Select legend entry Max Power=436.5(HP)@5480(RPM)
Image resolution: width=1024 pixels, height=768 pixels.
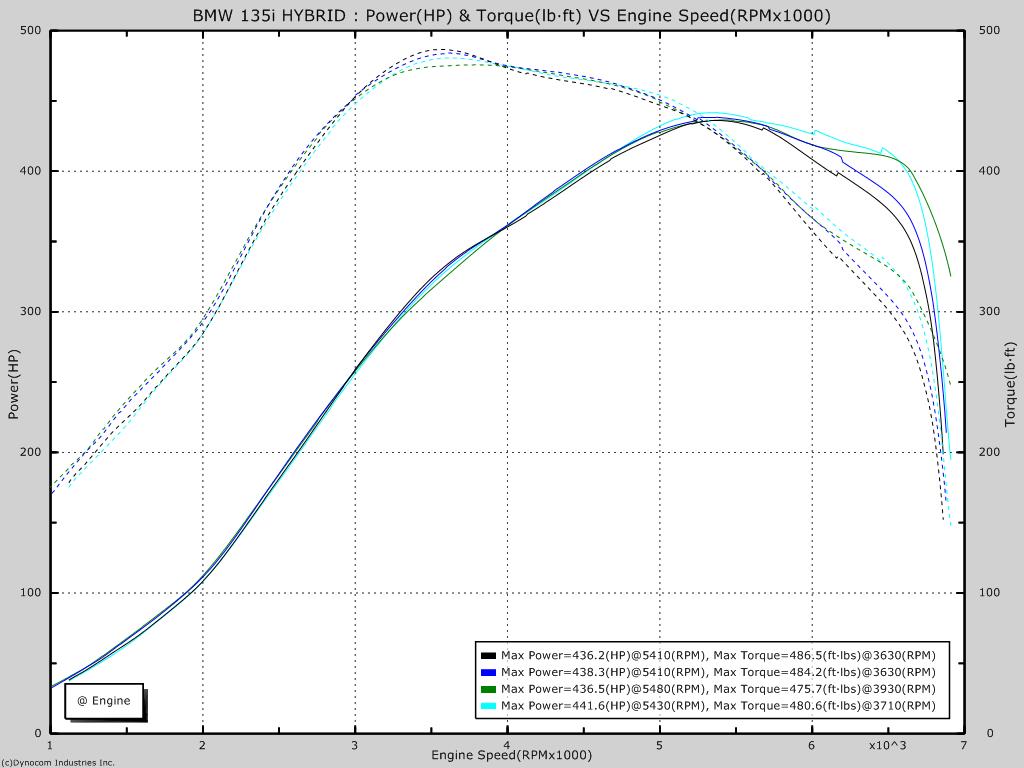(718, 689)
